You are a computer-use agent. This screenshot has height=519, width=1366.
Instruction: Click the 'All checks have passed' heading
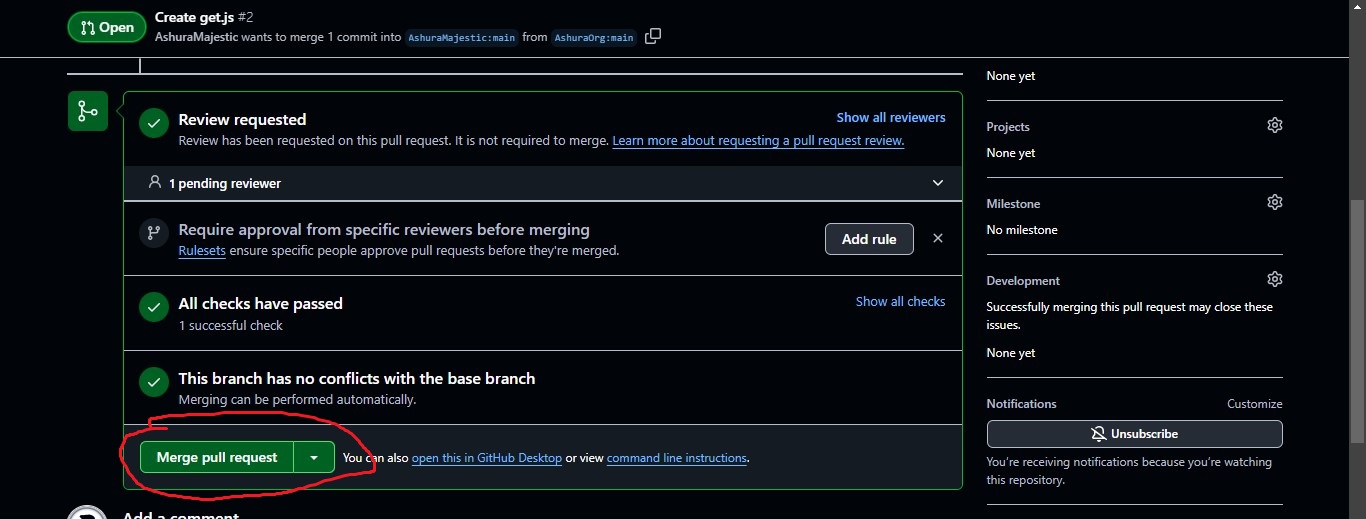point(260,303)
